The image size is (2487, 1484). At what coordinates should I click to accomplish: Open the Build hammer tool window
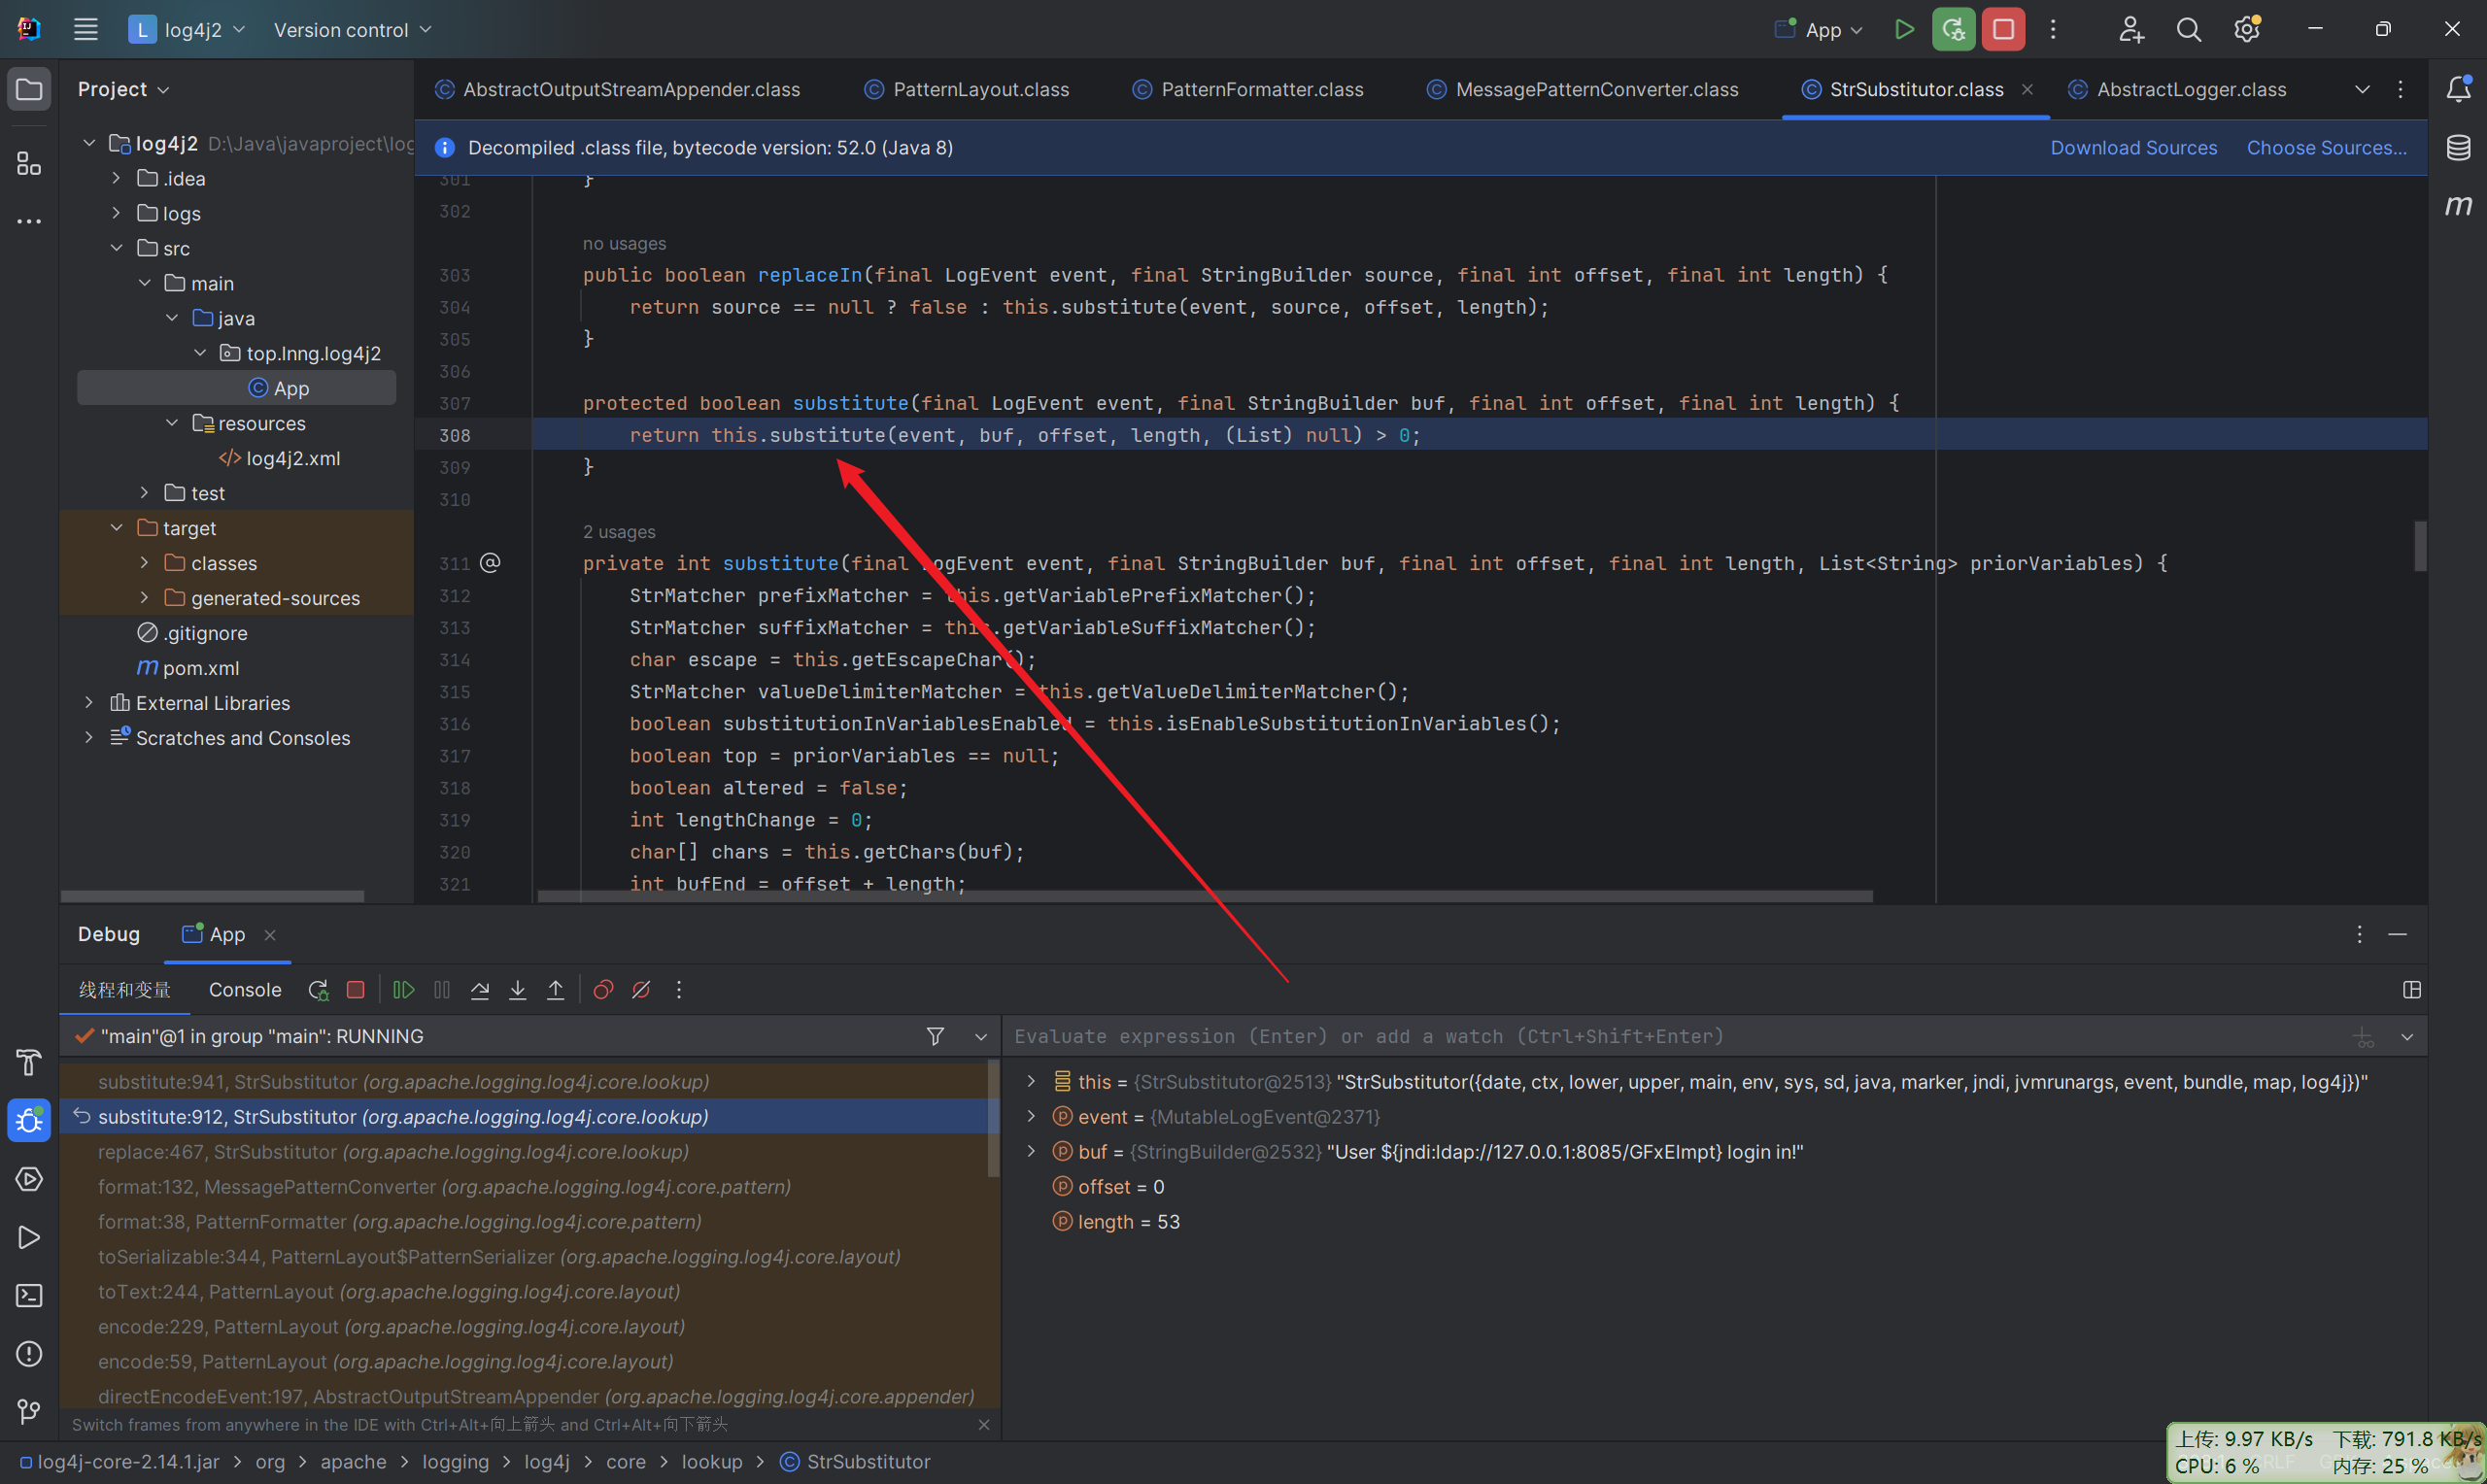tap(29, 1062)
